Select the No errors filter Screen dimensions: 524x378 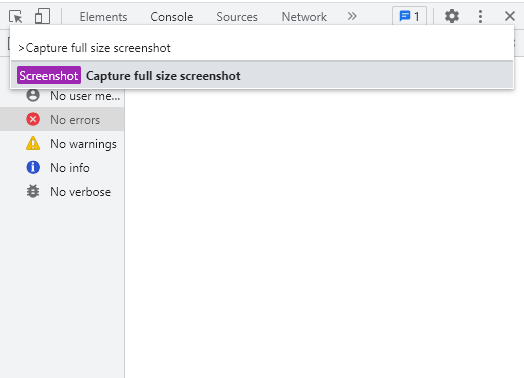62,119
